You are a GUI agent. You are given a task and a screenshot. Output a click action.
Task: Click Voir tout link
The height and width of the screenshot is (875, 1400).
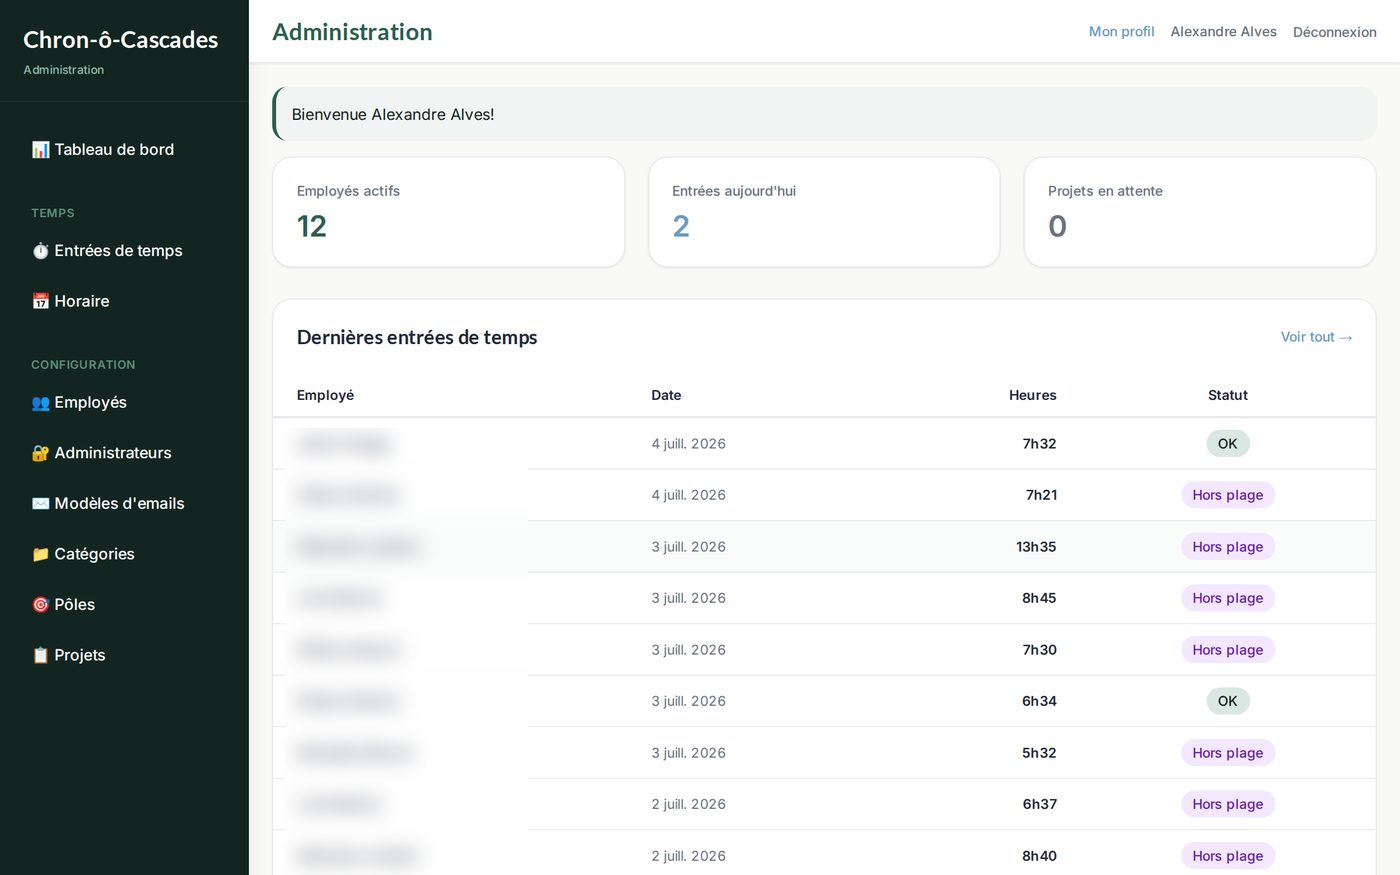click(x=1316, y=337)
